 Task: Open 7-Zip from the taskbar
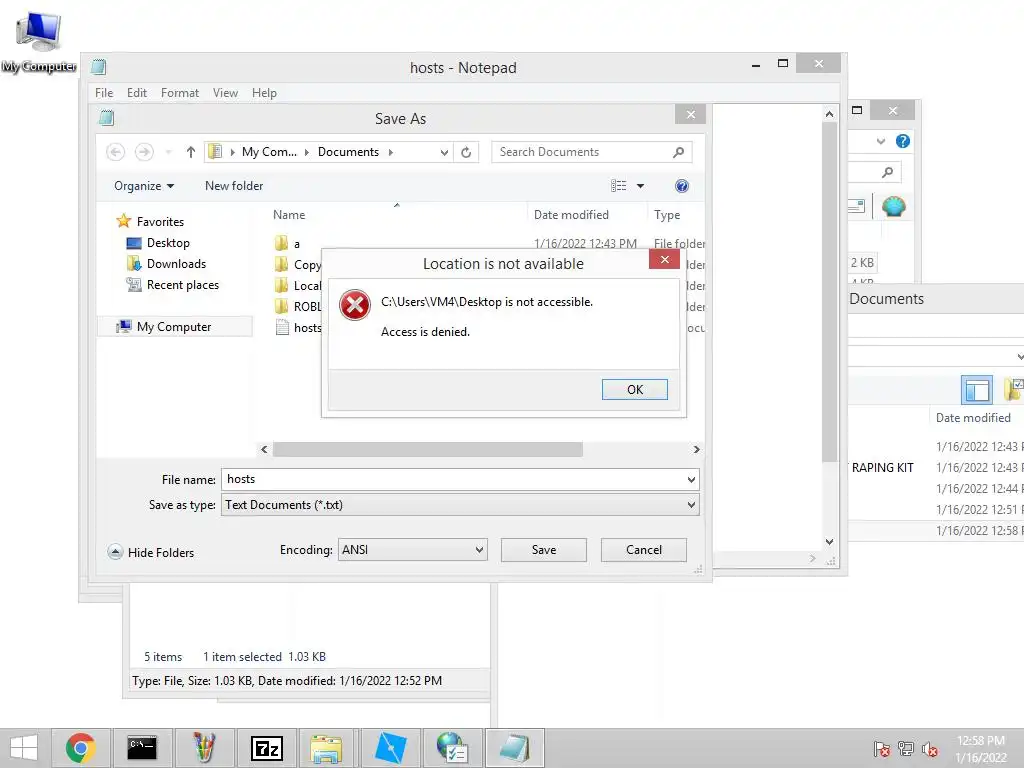tap(266, 748)
